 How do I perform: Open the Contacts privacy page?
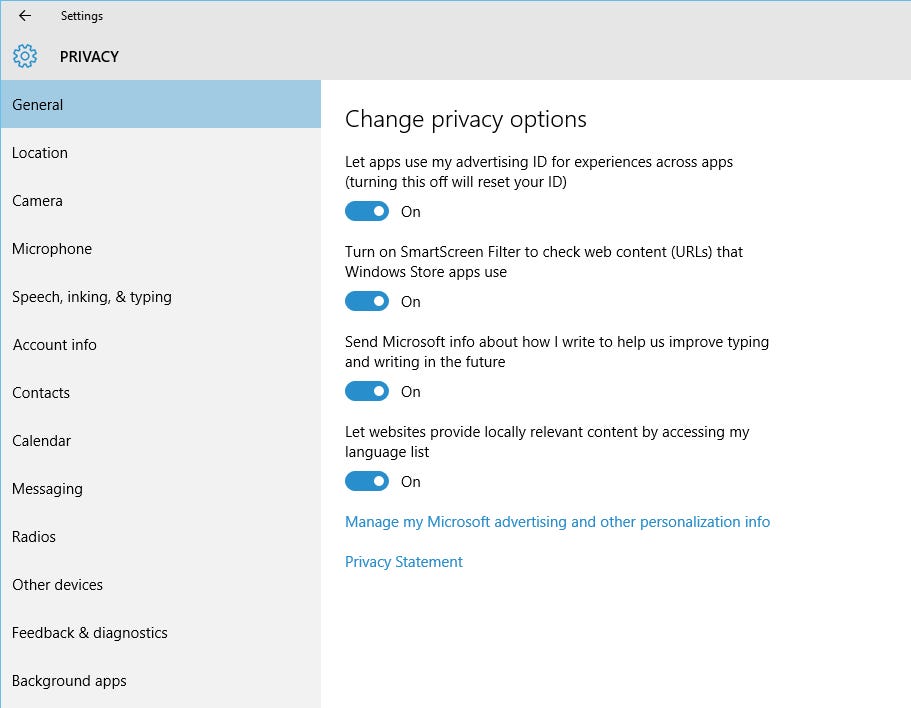(x=41, y=392)
